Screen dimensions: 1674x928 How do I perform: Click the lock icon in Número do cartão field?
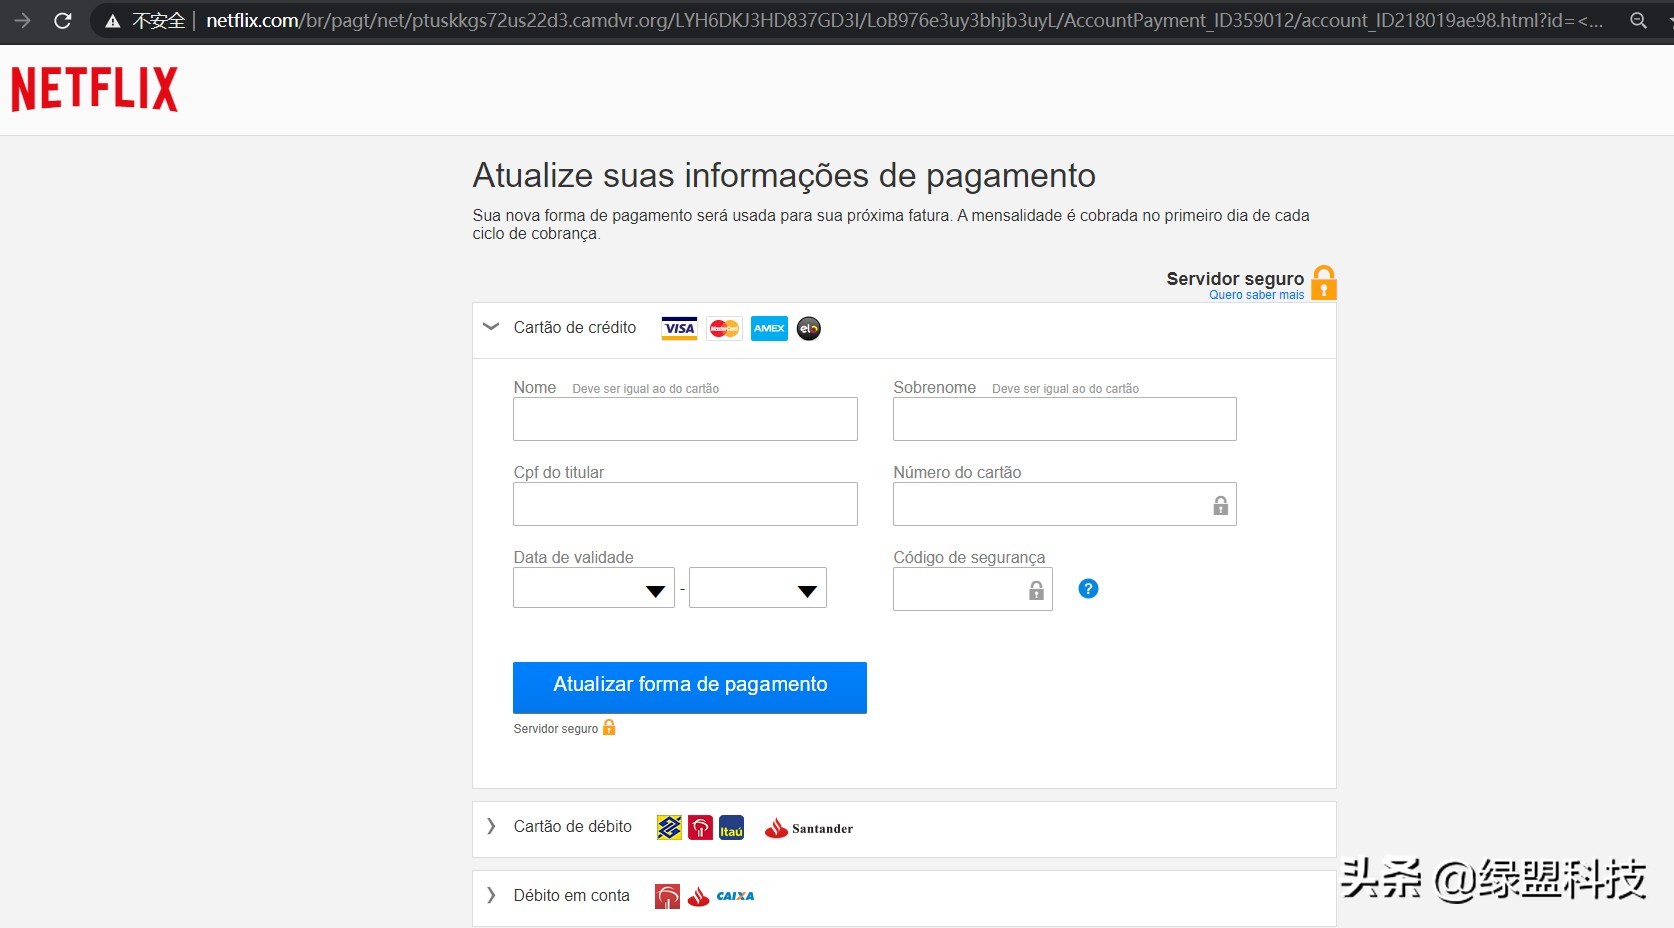1220,505
